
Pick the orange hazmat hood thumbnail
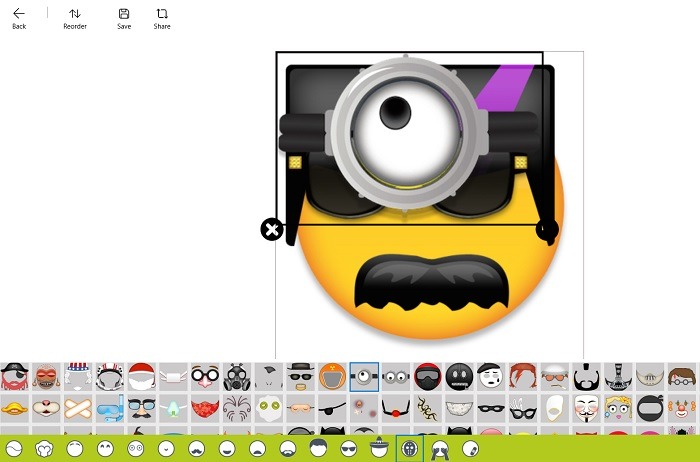(332, 377)
